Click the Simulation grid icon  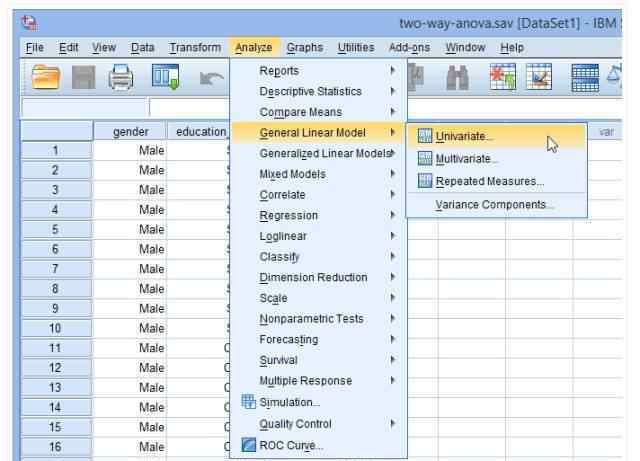[x=248, y=402]
